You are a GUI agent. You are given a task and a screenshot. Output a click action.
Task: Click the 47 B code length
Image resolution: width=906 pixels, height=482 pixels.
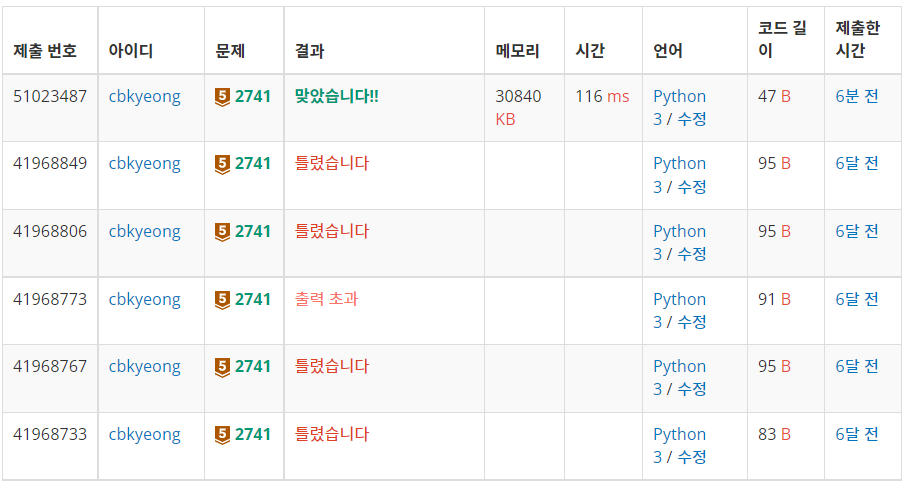tap(774, 97)
